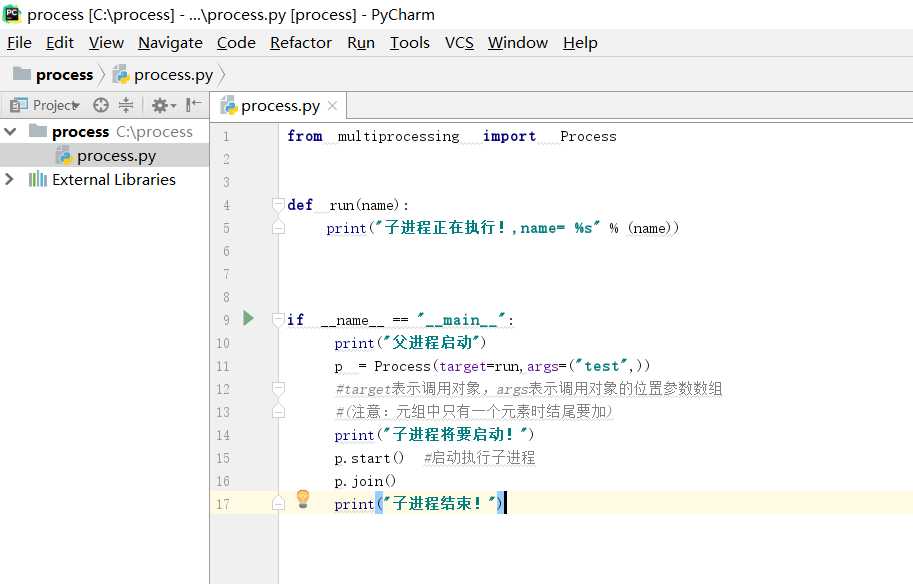Click the yellow lightbulb intention icon
This screenshot has height=584, width=913.
coord(303,499)
